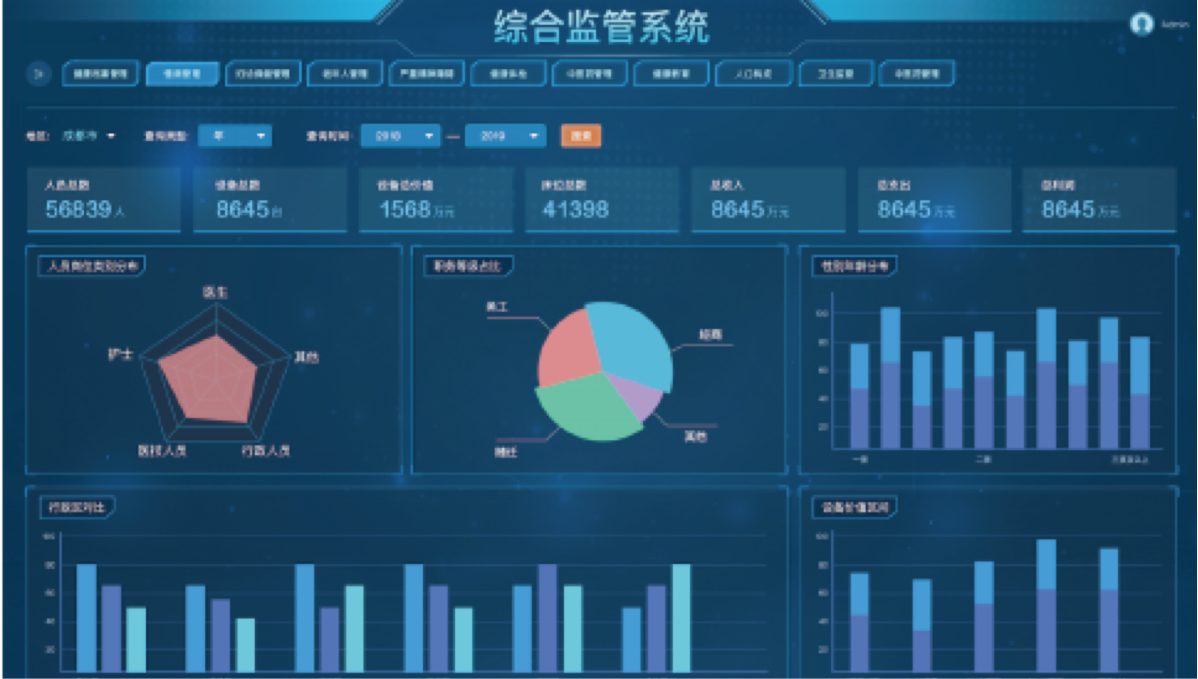This screenshot has height=679, width=1198.
Task: Click the 床位总数 41398 stat card
Action: (601, 200)
